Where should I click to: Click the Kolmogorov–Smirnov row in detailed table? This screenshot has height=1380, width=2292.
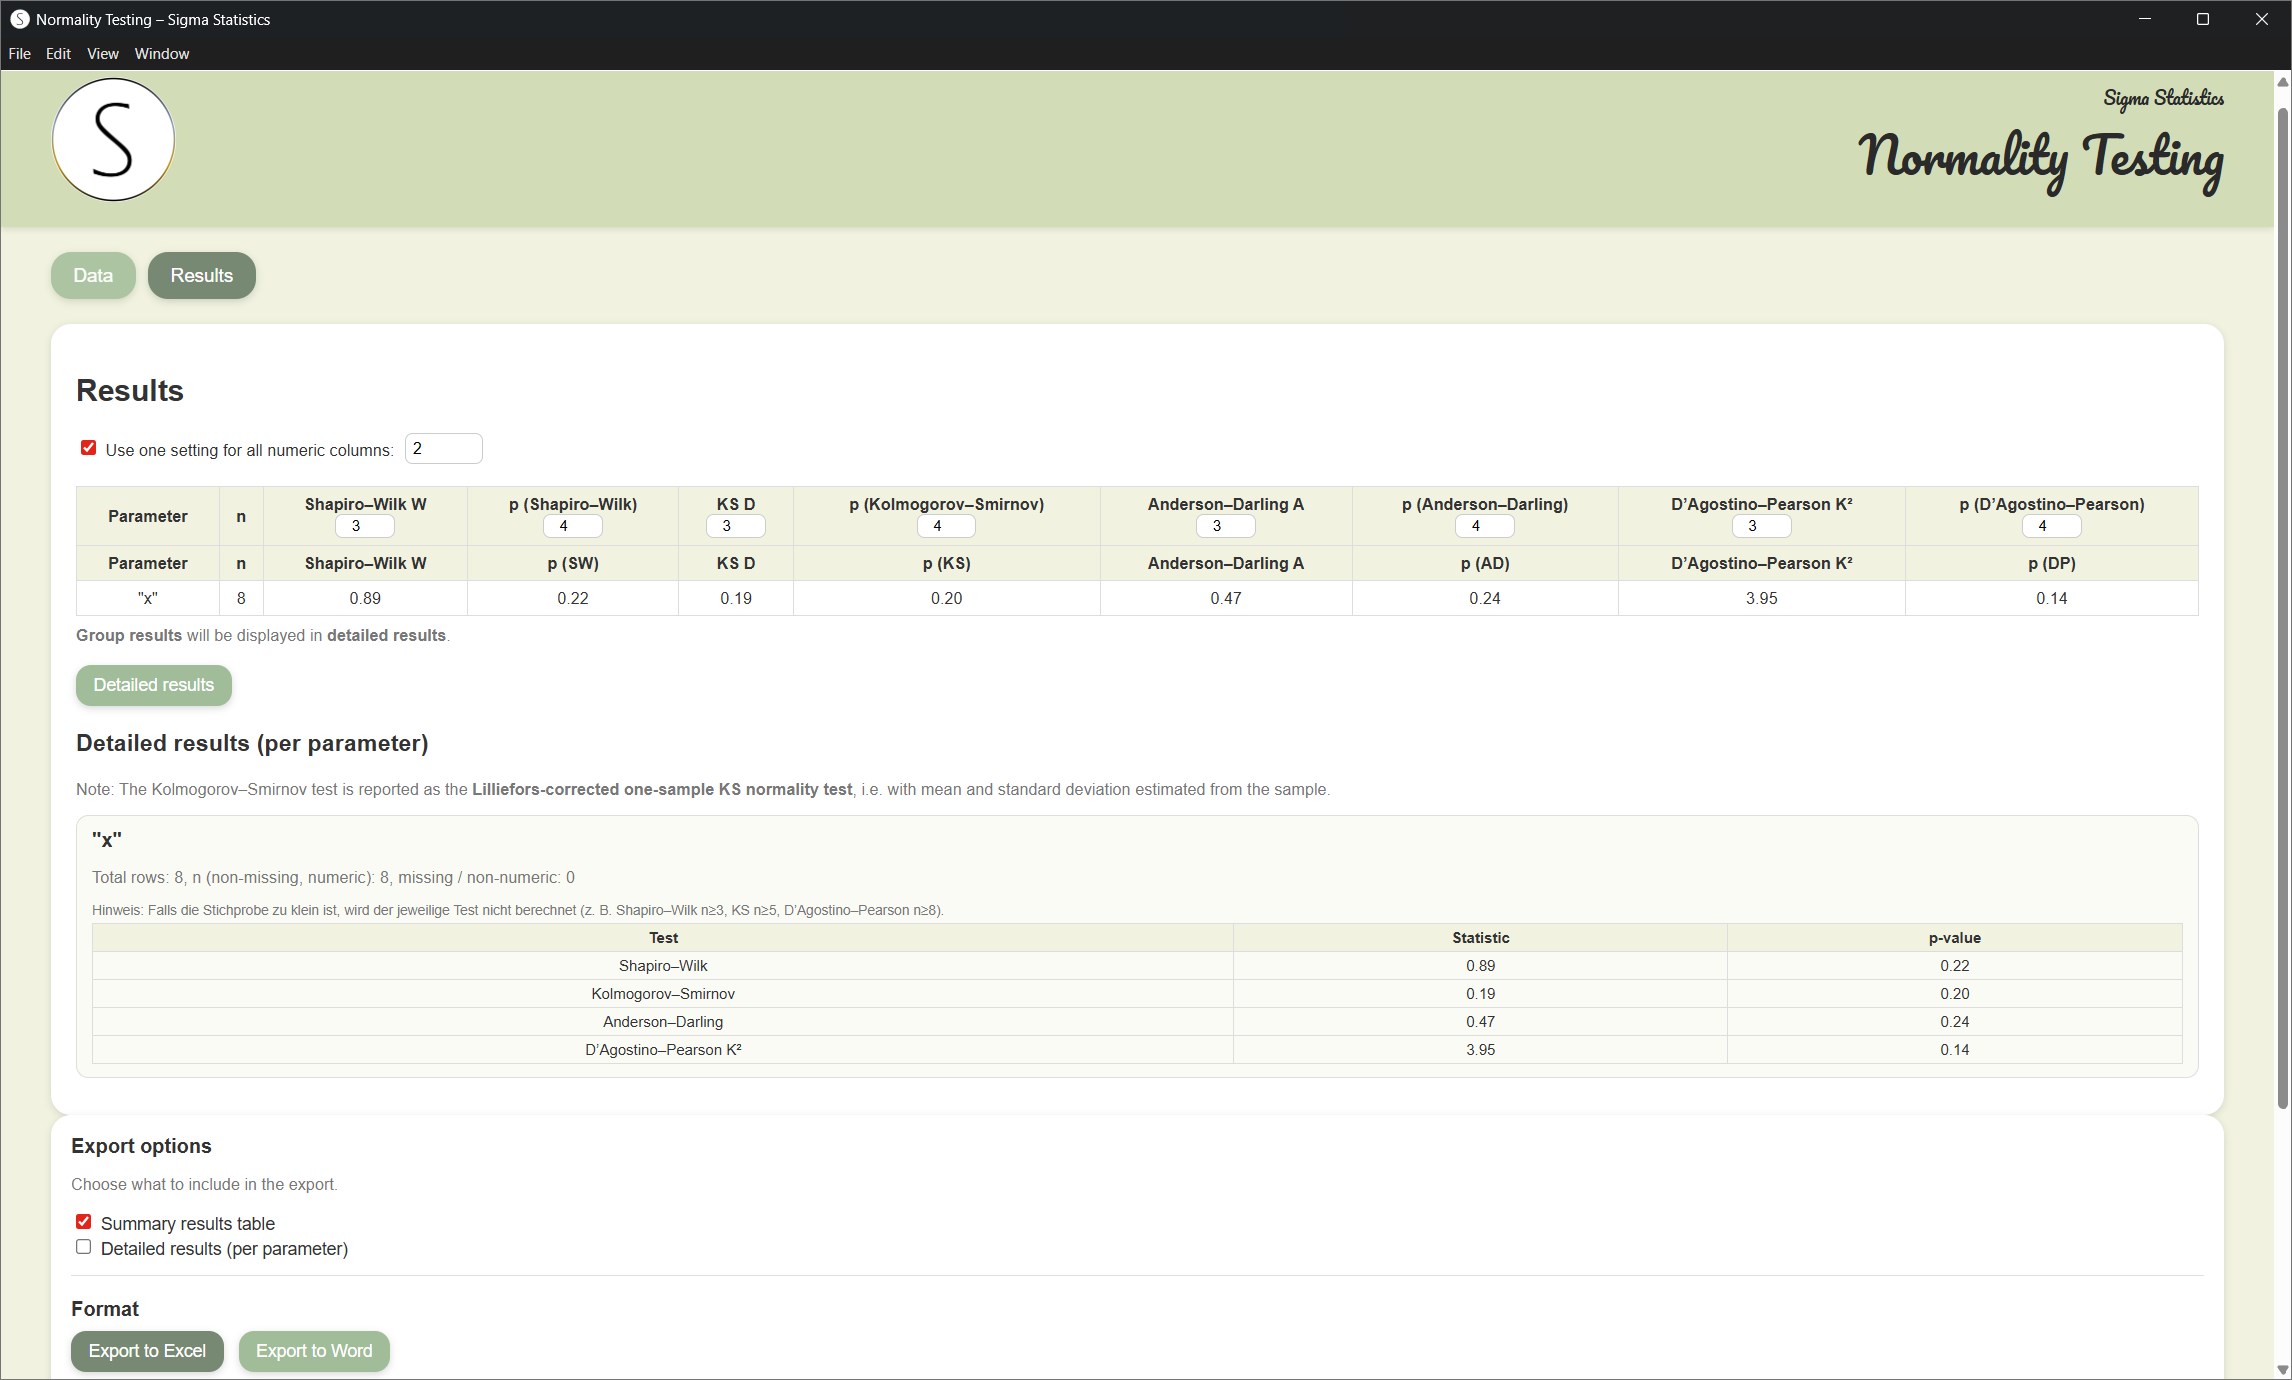tap(1137, 994)
